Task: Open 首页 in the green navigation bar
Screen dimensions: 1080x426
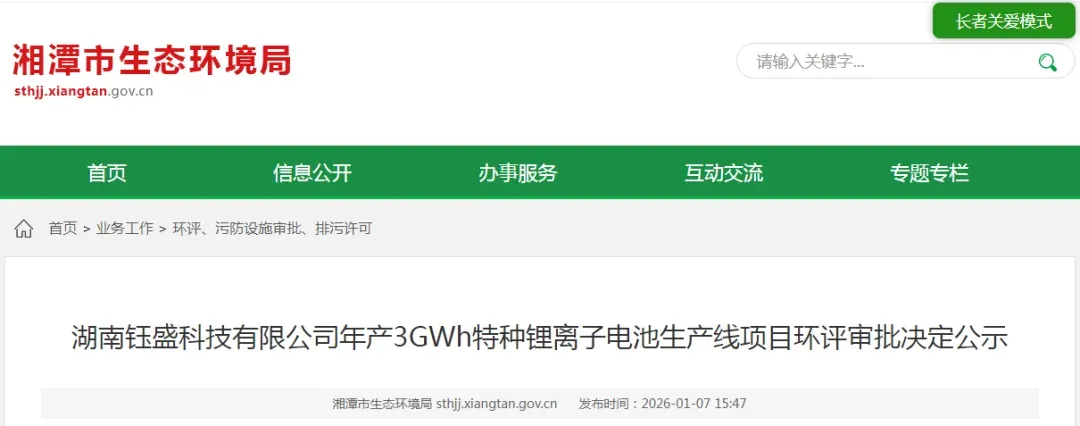Action: (x=107, y=172)
